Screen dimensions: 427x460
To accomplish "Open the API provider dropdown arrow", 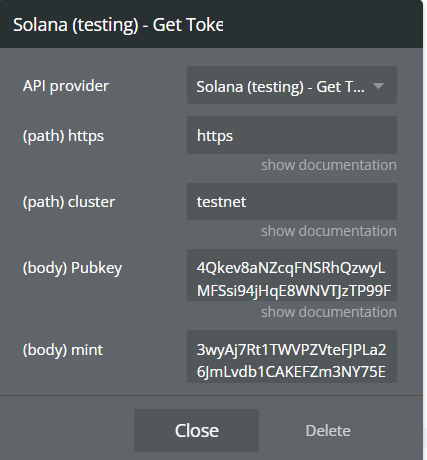I will pyautogui.click(x=378, y=86).
